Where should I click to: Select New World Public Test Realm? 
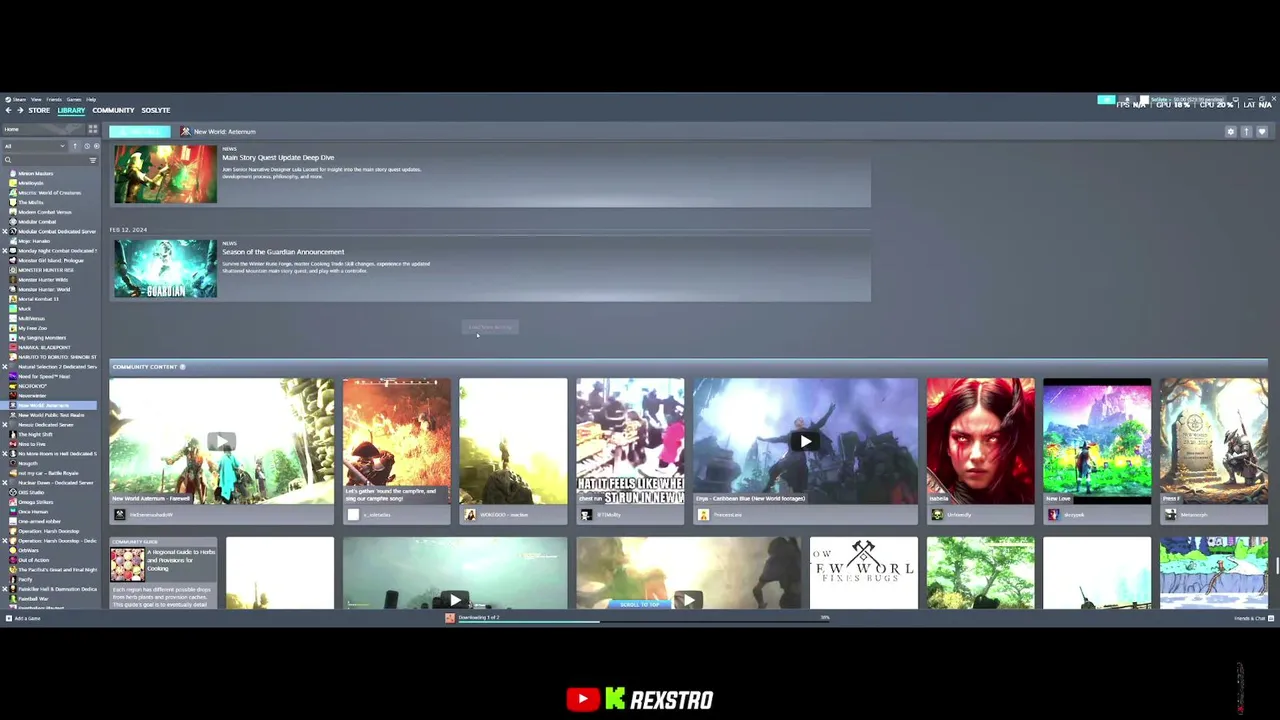[x=51, y=415]
